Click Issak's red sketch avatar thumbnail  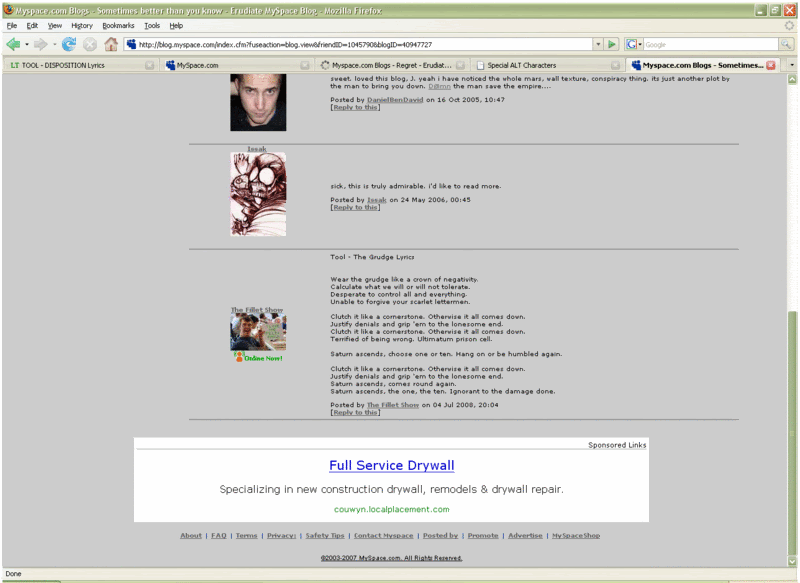258,194
